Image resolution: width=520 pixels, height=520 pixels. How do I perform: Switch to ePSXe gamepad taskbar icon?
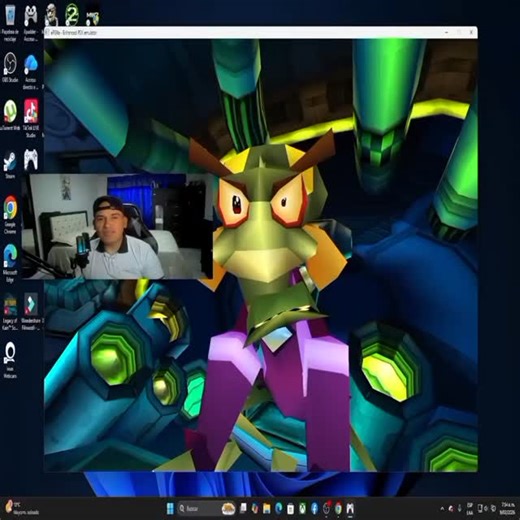point(350,509)
